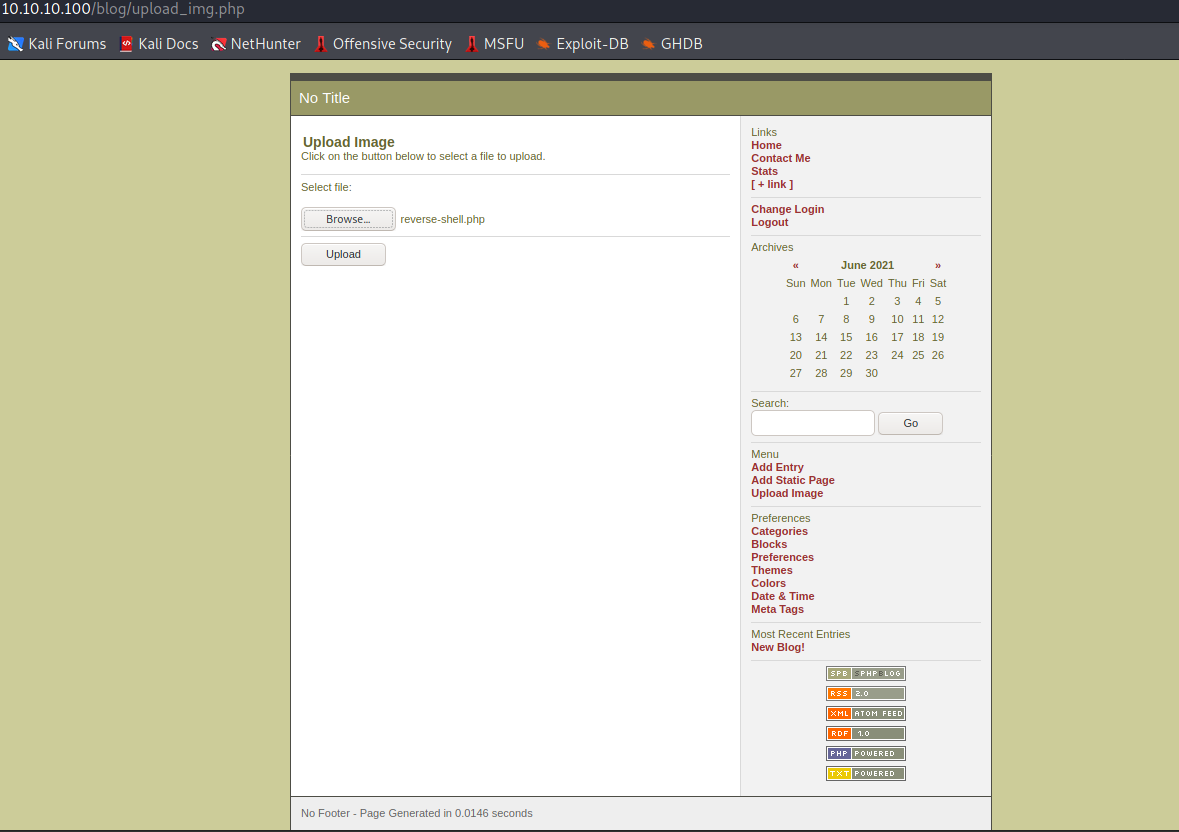The height and width of the screenshot is (832, 1179).
Task: Click the Logout link
Action: tap(769, 223)
